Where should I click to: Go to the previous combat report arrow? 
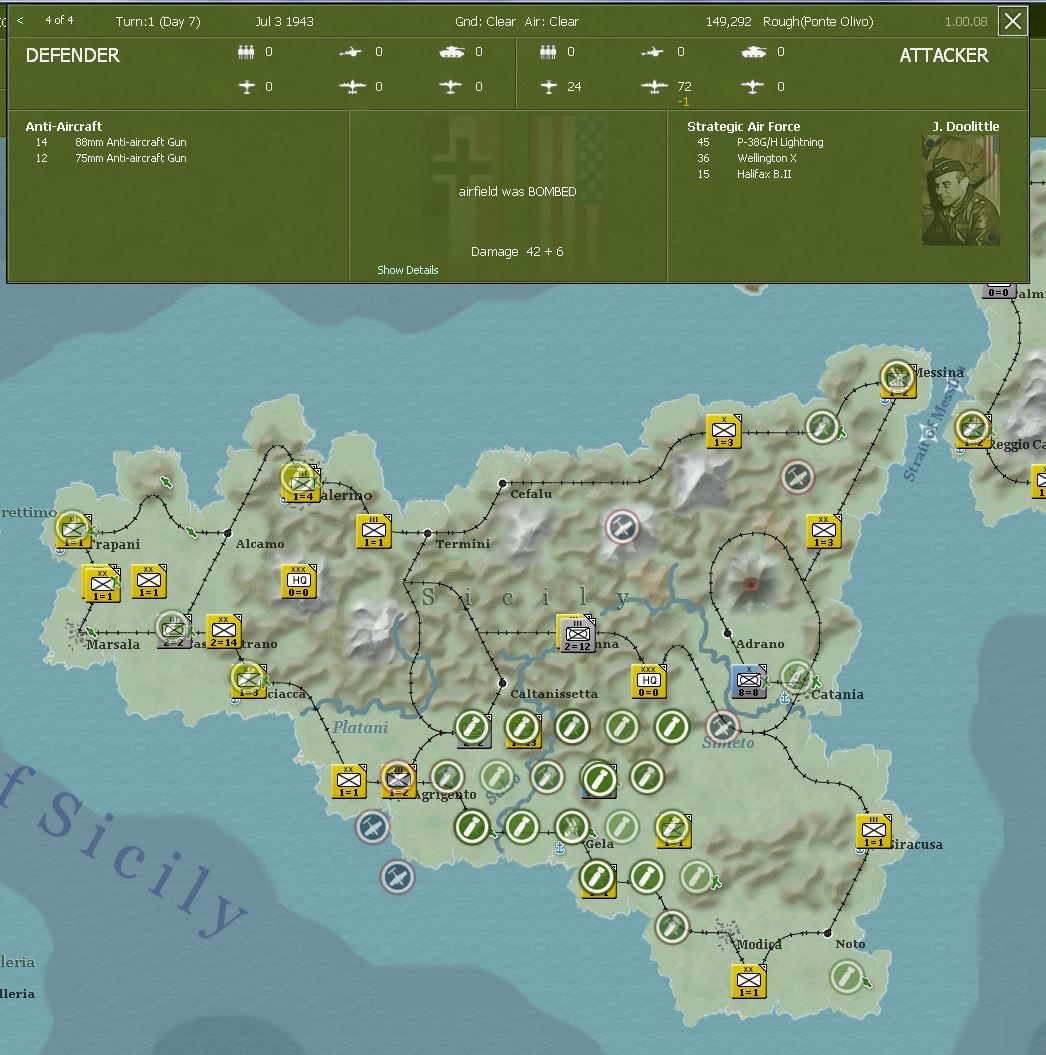click(20, 21)
